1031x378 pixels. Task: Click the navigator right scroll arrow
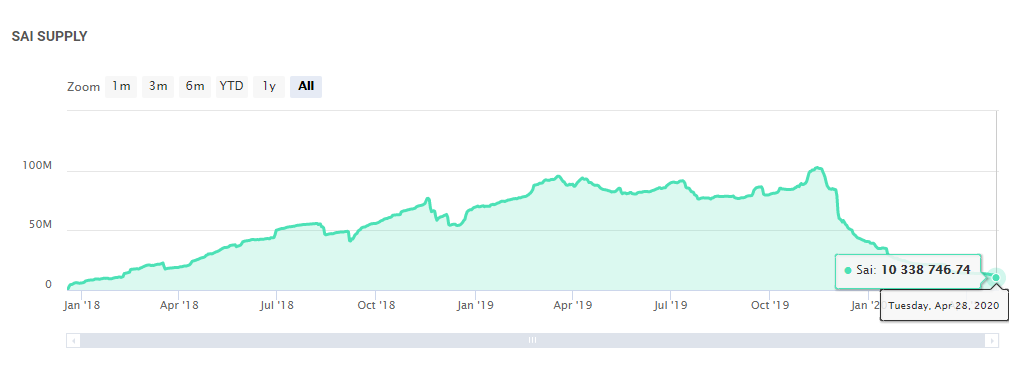point(992,341)
